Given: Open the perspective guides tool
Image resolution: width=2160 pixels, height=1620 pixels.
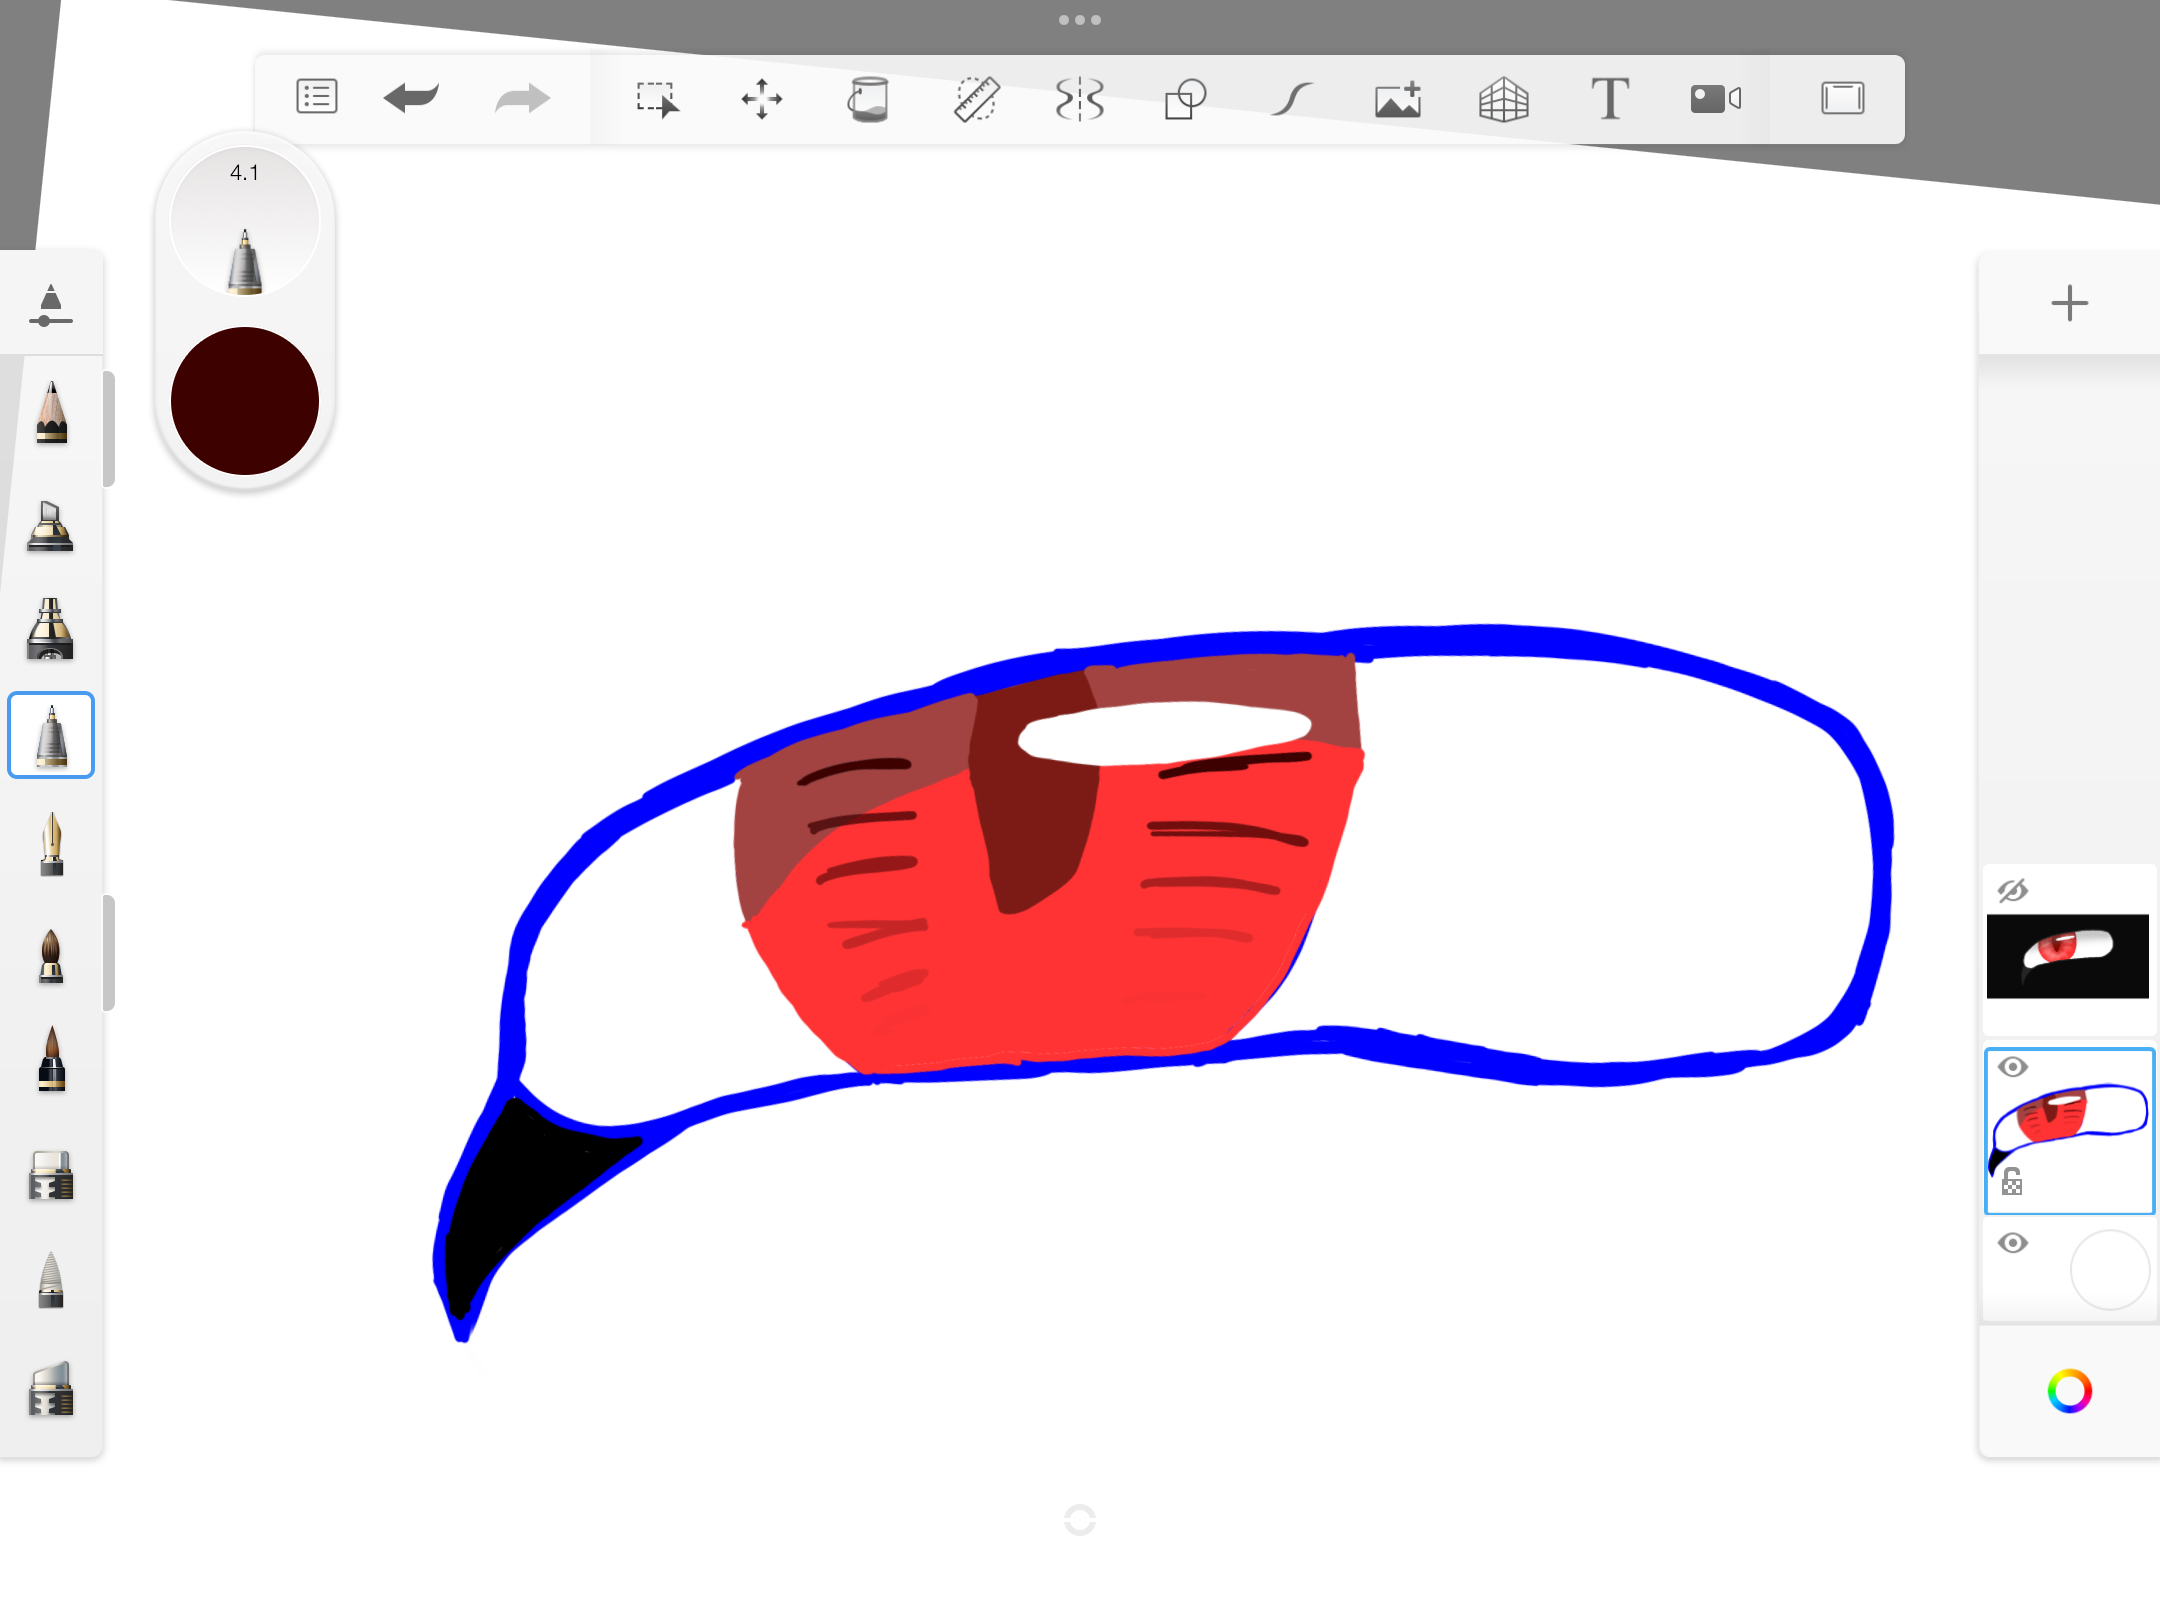Looking at the screenshot, I should pyautogui.click(x=1504, y=98).
